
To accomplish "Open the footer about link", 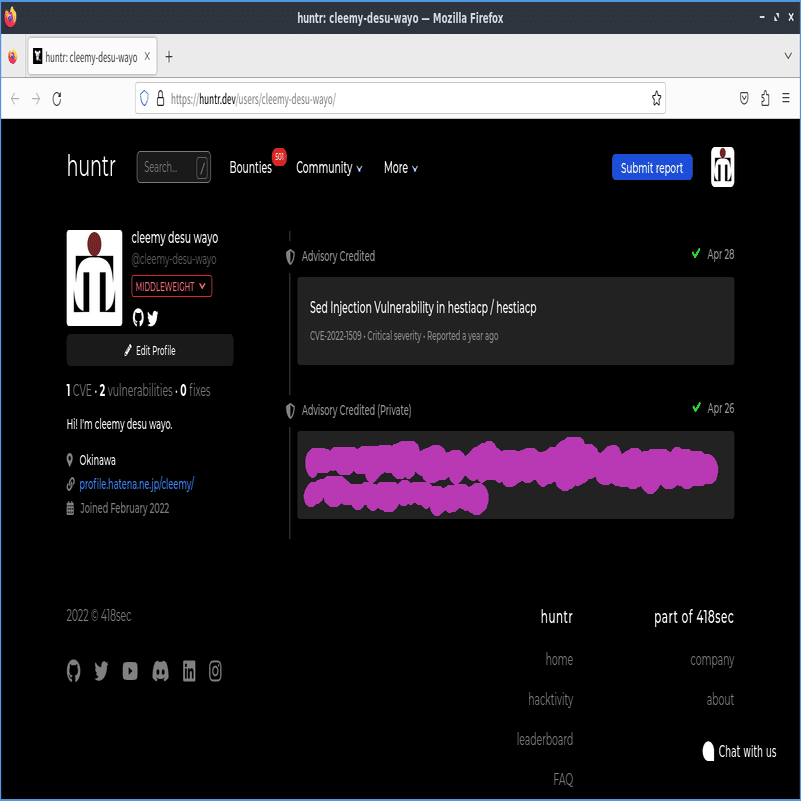I will (x=720, y=699).
